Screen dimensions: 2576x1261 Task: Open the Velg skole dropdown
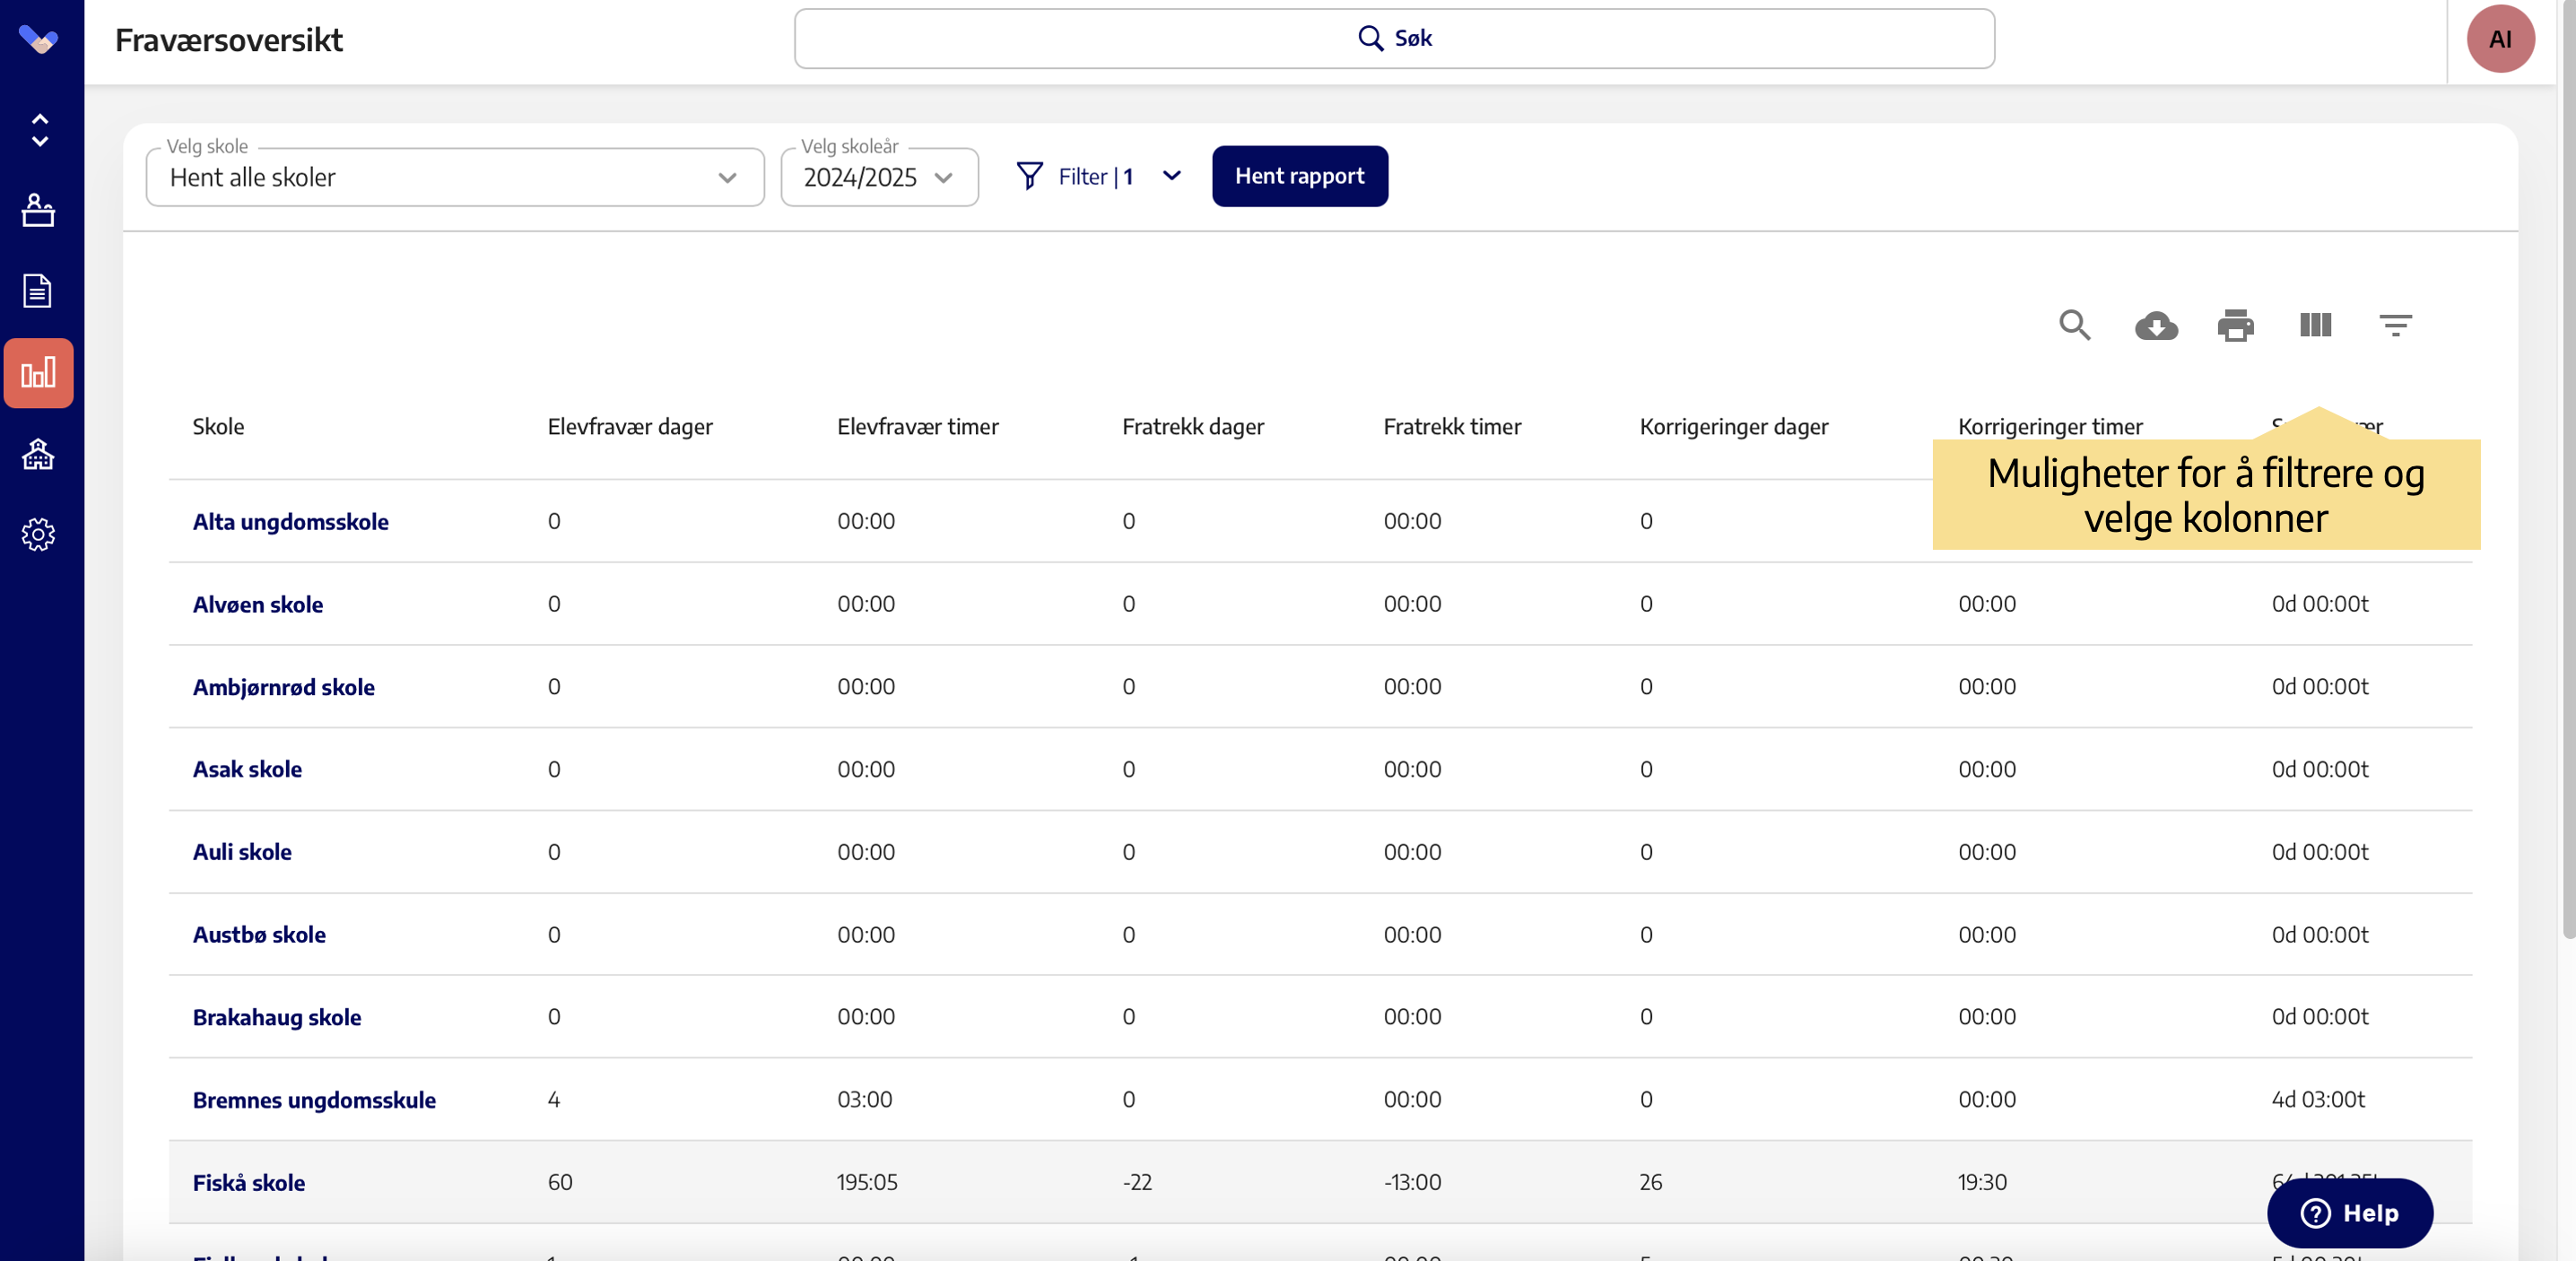pos(455,178)
